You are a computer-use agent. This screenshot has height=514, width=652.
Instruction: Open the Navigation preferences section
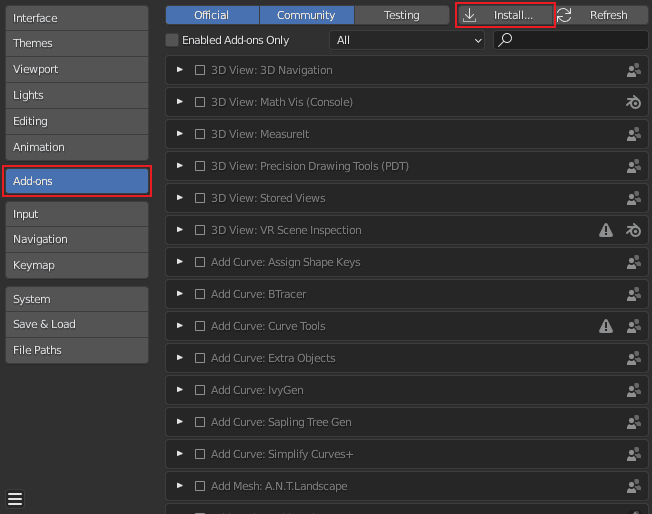(77, 240)
